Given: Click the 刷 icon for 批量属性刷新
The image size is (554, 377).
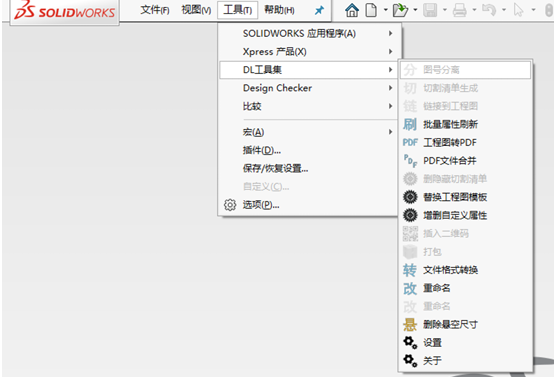Looking at the screenshot, I should [x=410, y=124].
